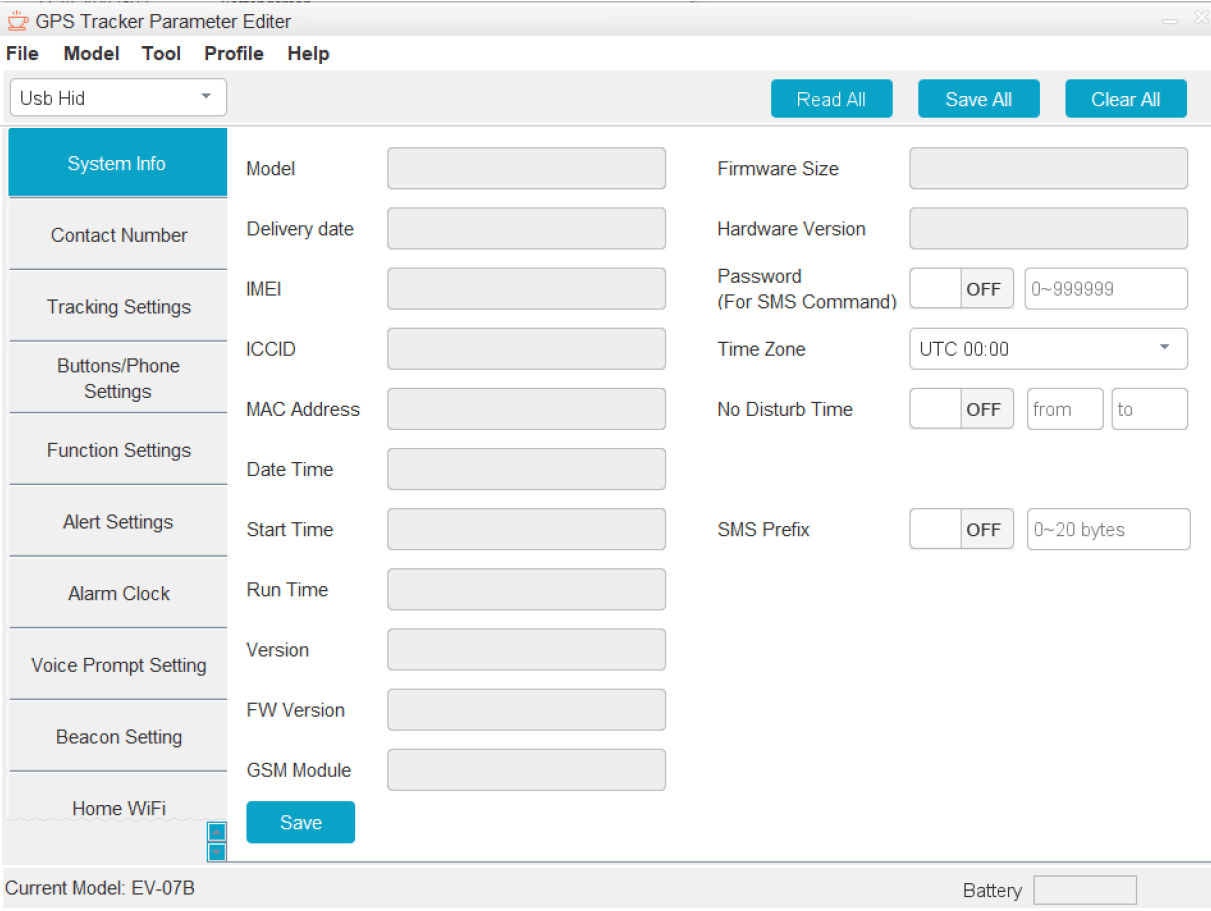Open the File menu
This screenshot has height=911, width=1211.
[22, 54]
